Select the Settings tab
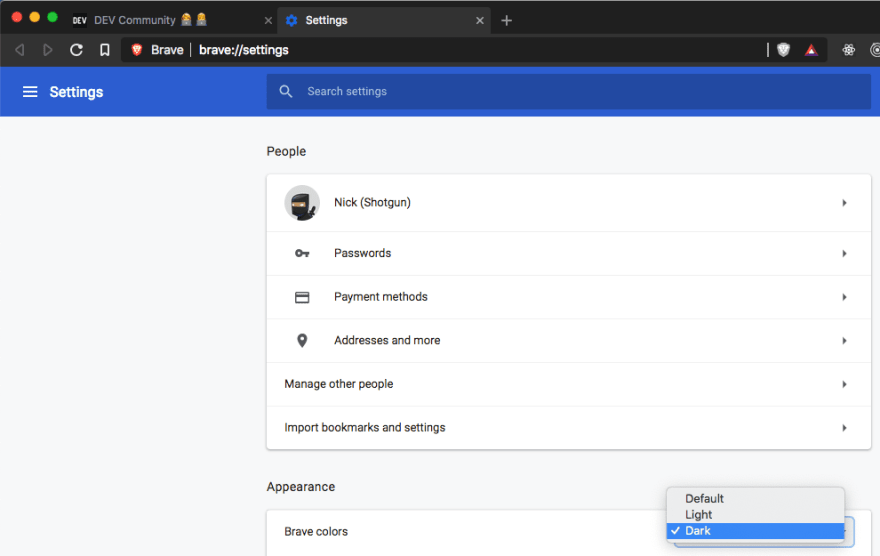The height and width of the screenshot is (556, 880). [384, 20]
